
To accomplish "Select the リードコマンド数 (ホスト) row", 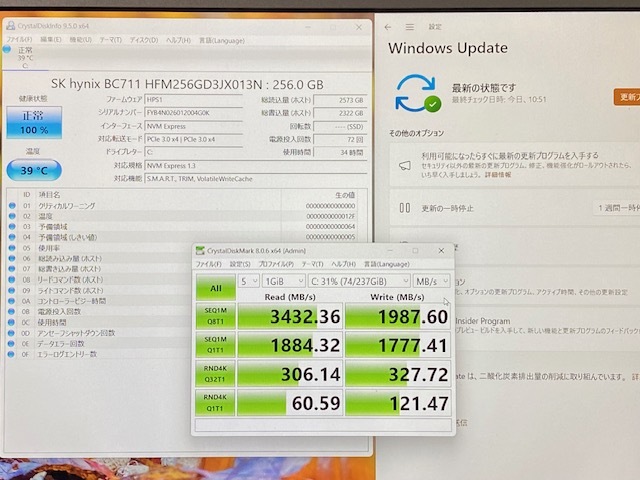I will click(x=100, y=280).
